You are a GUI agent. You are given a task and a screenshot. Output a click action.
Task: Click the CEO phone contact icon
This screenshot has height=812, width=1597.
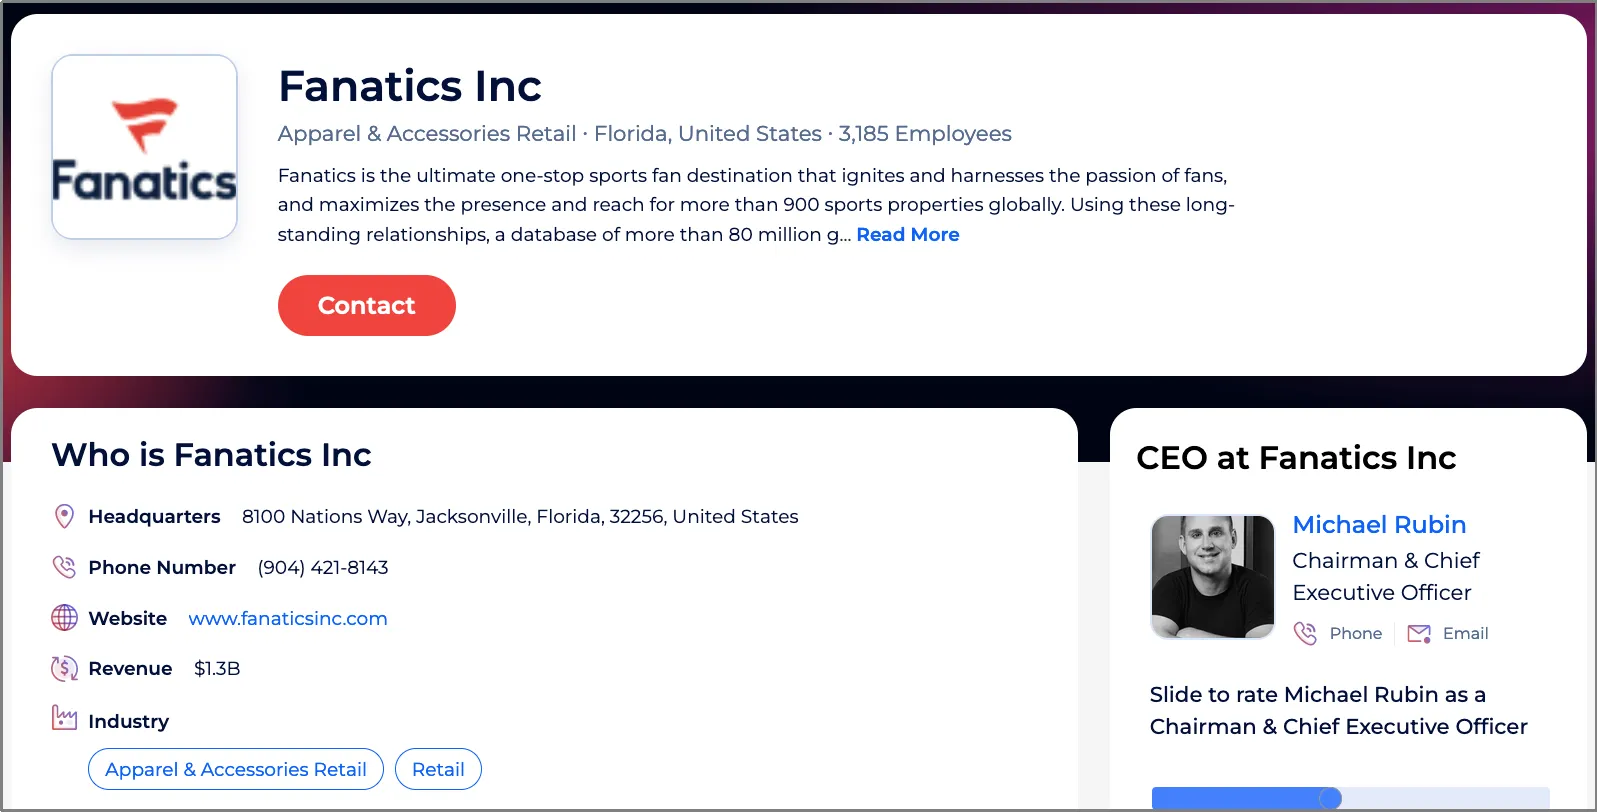tap(1305, 633)
